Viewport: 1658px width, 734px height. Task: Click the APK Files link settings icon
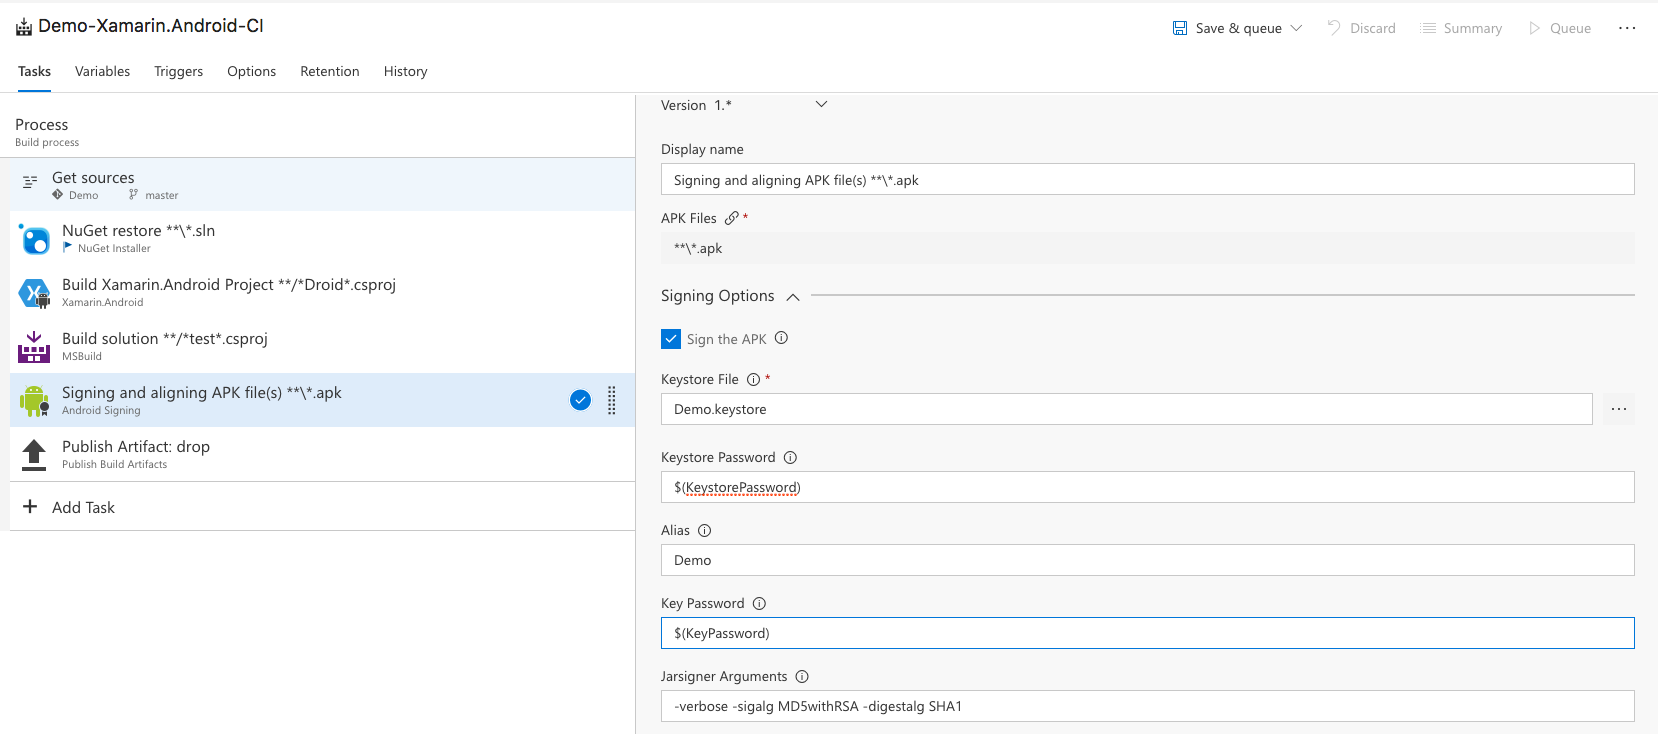point(731,218)
